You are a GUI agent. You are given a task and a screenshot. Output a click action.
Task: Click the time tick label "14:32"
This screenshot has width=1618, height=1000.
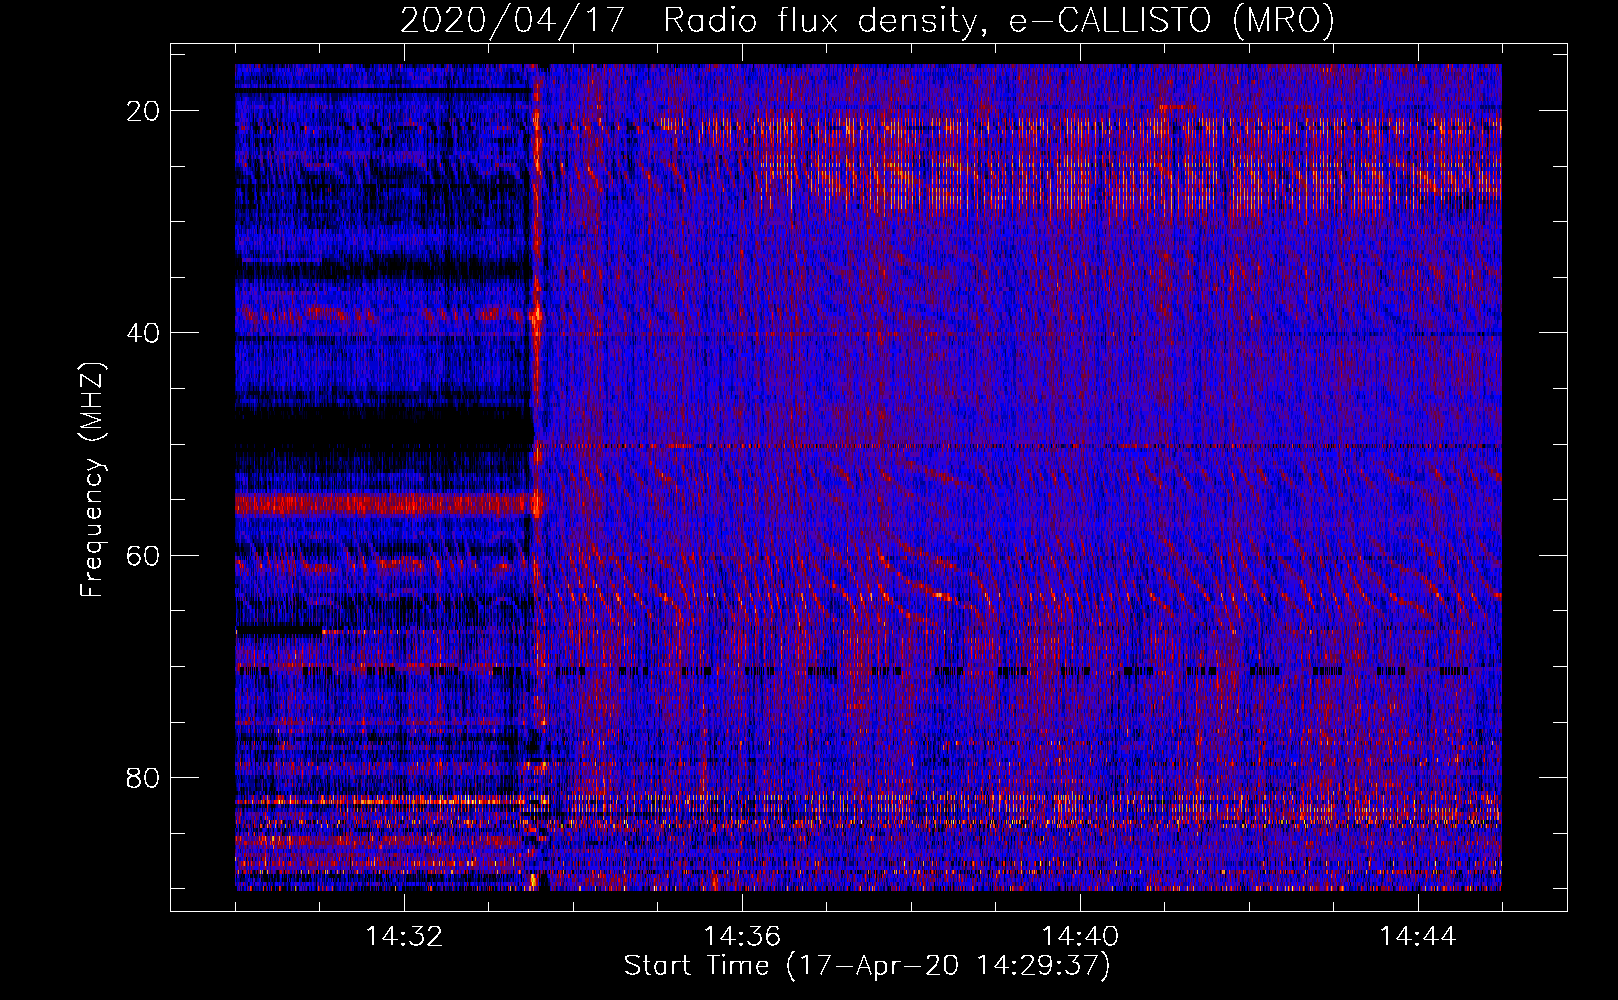pos(404,937)
